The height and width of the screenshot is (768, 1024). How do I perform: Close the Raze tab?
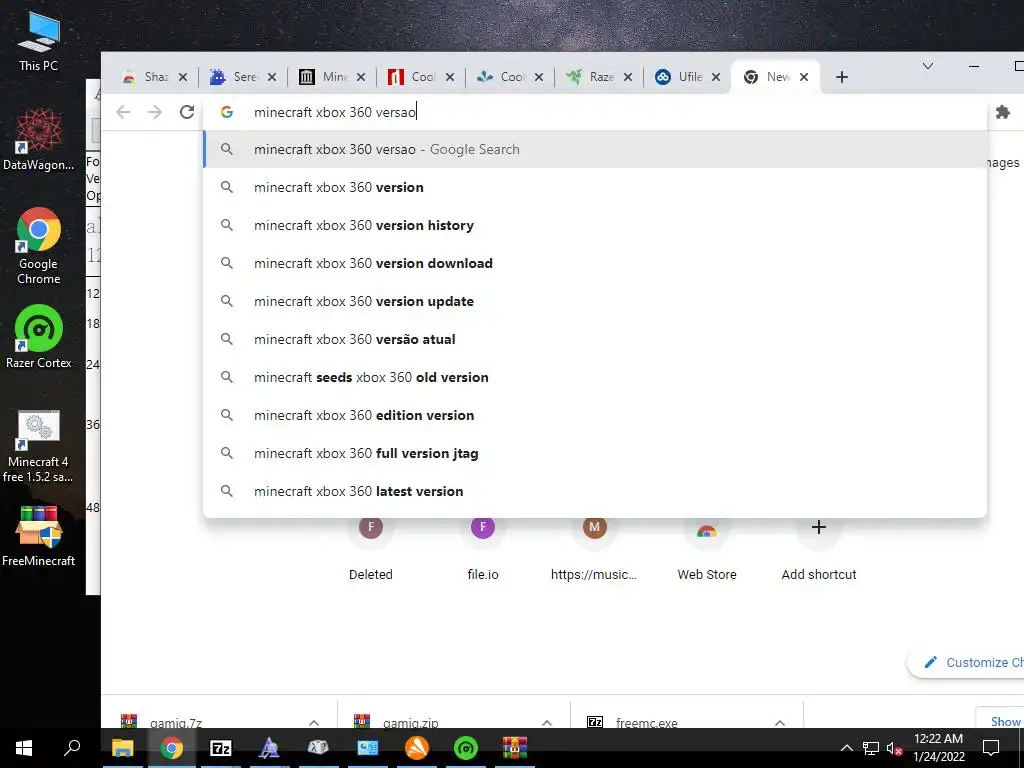[x=628, y=77]
